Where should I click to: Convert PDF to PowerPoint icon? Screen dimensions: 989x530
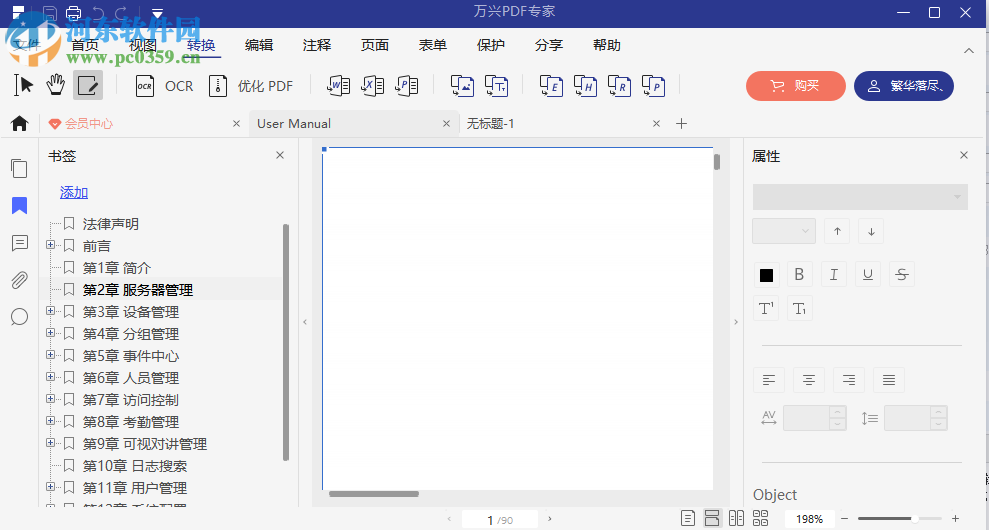[x=407, y=86]
